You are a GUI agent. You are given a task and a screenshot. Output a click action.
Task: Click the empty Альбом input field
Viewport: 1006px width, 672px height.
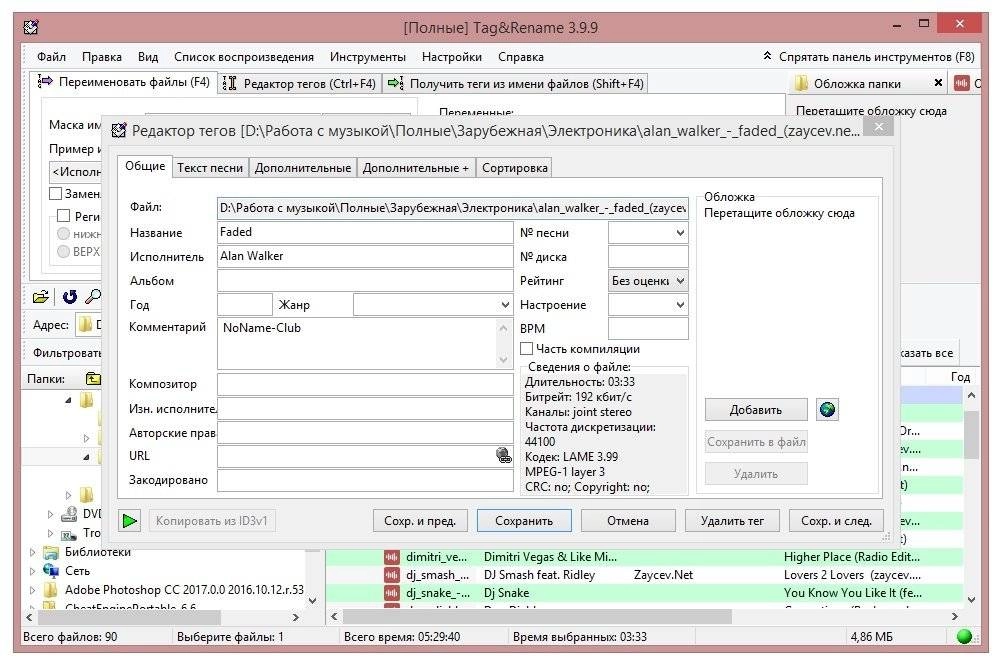364,280
